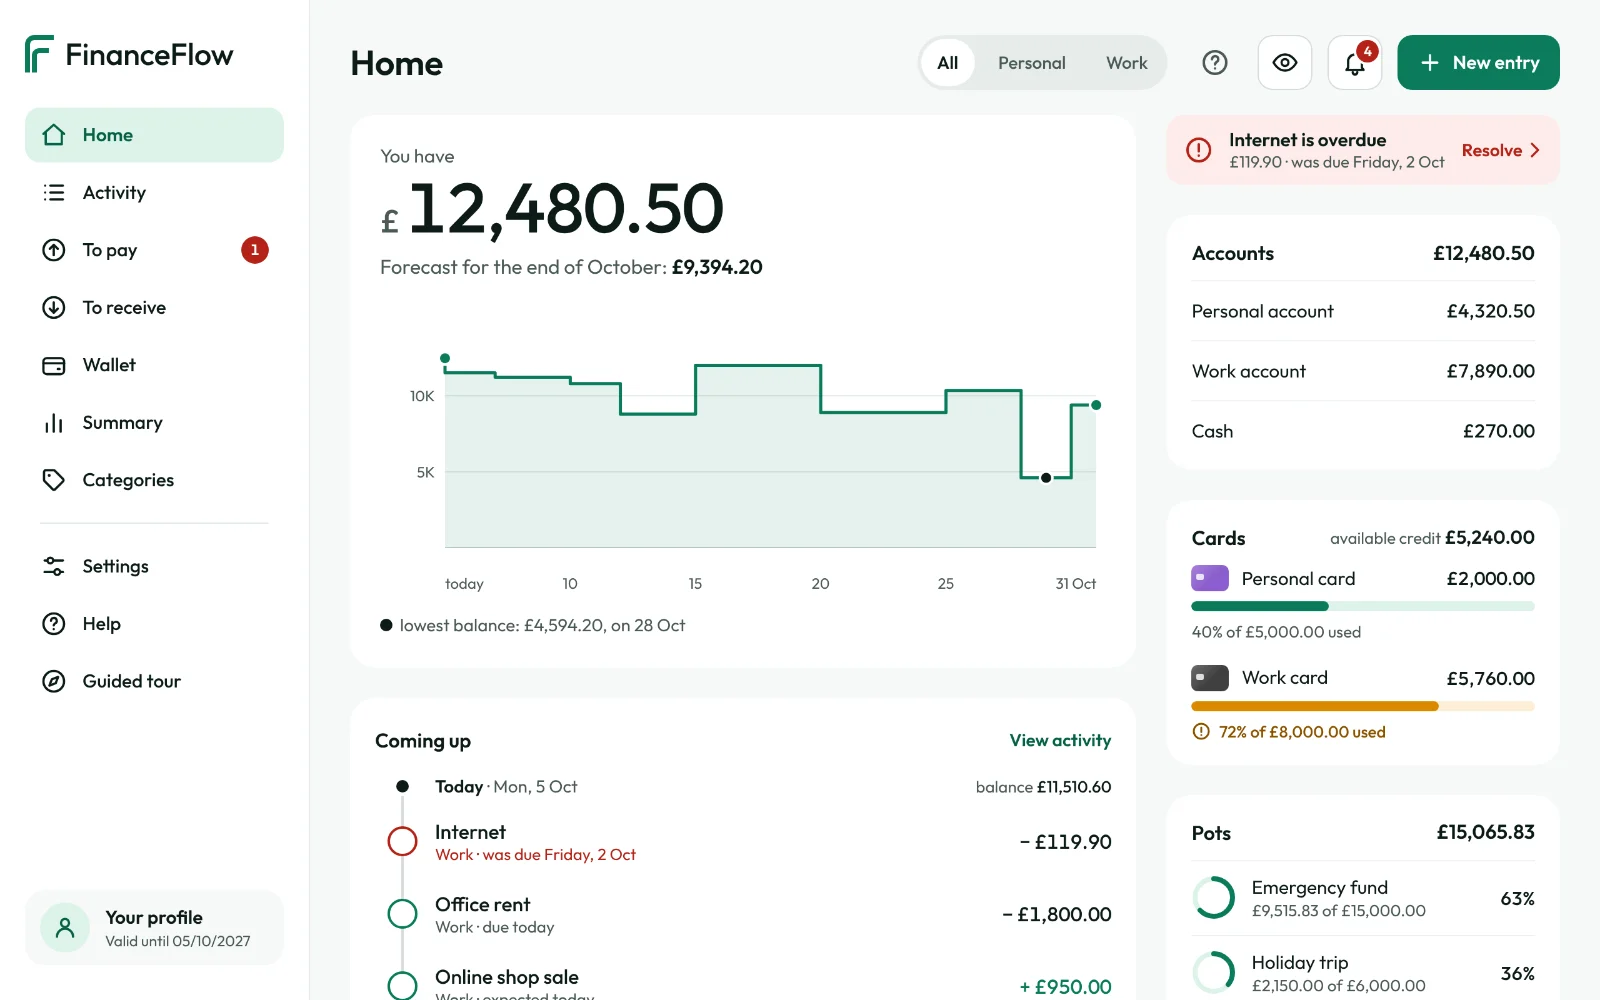Open the View activity link
The image size is (1600, 1000).
(1060, 740)
